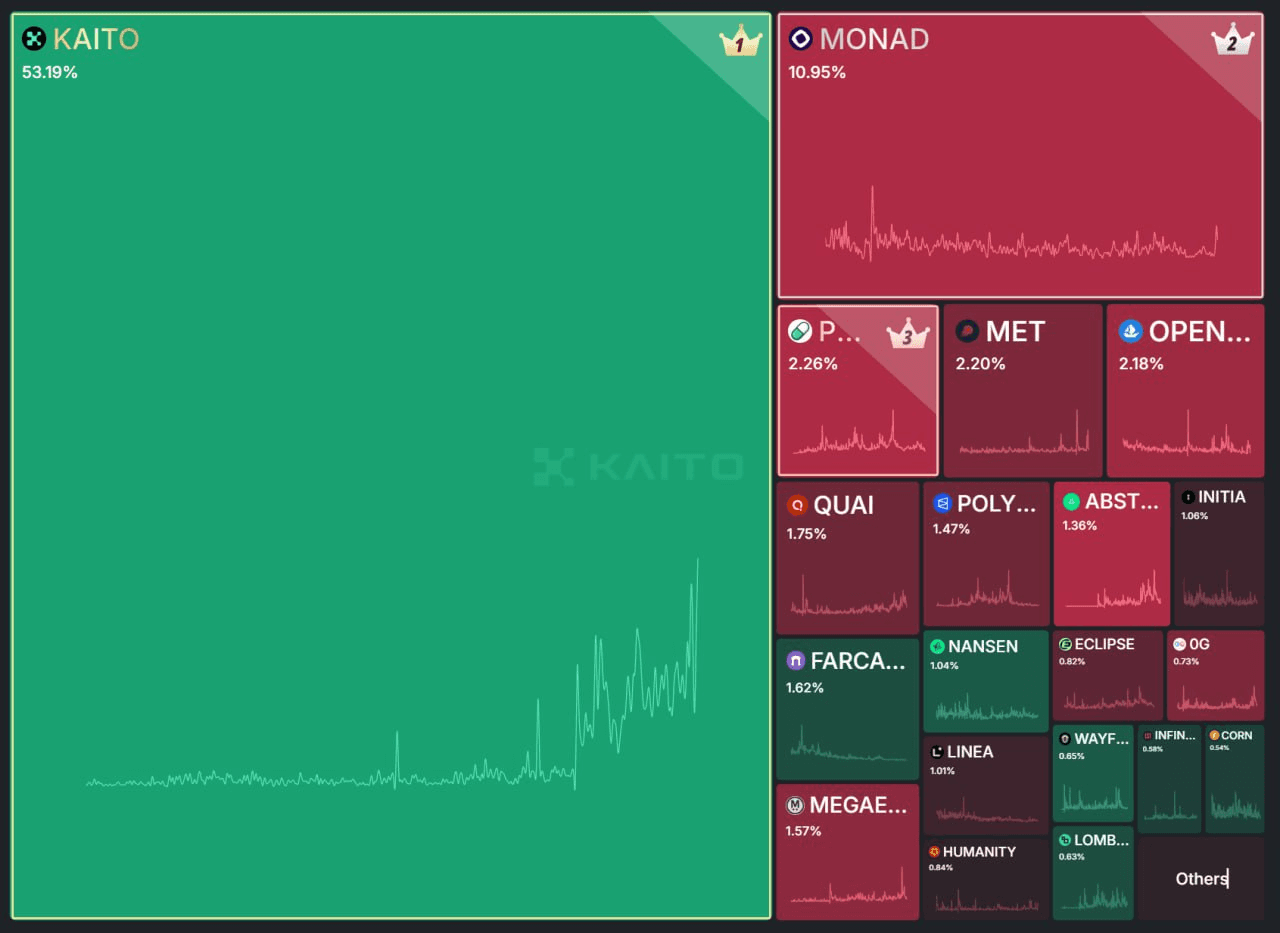This screenshot has width=1280, height=933.
Task: Click the LINEA logo icon
Action: click(937, 752)
